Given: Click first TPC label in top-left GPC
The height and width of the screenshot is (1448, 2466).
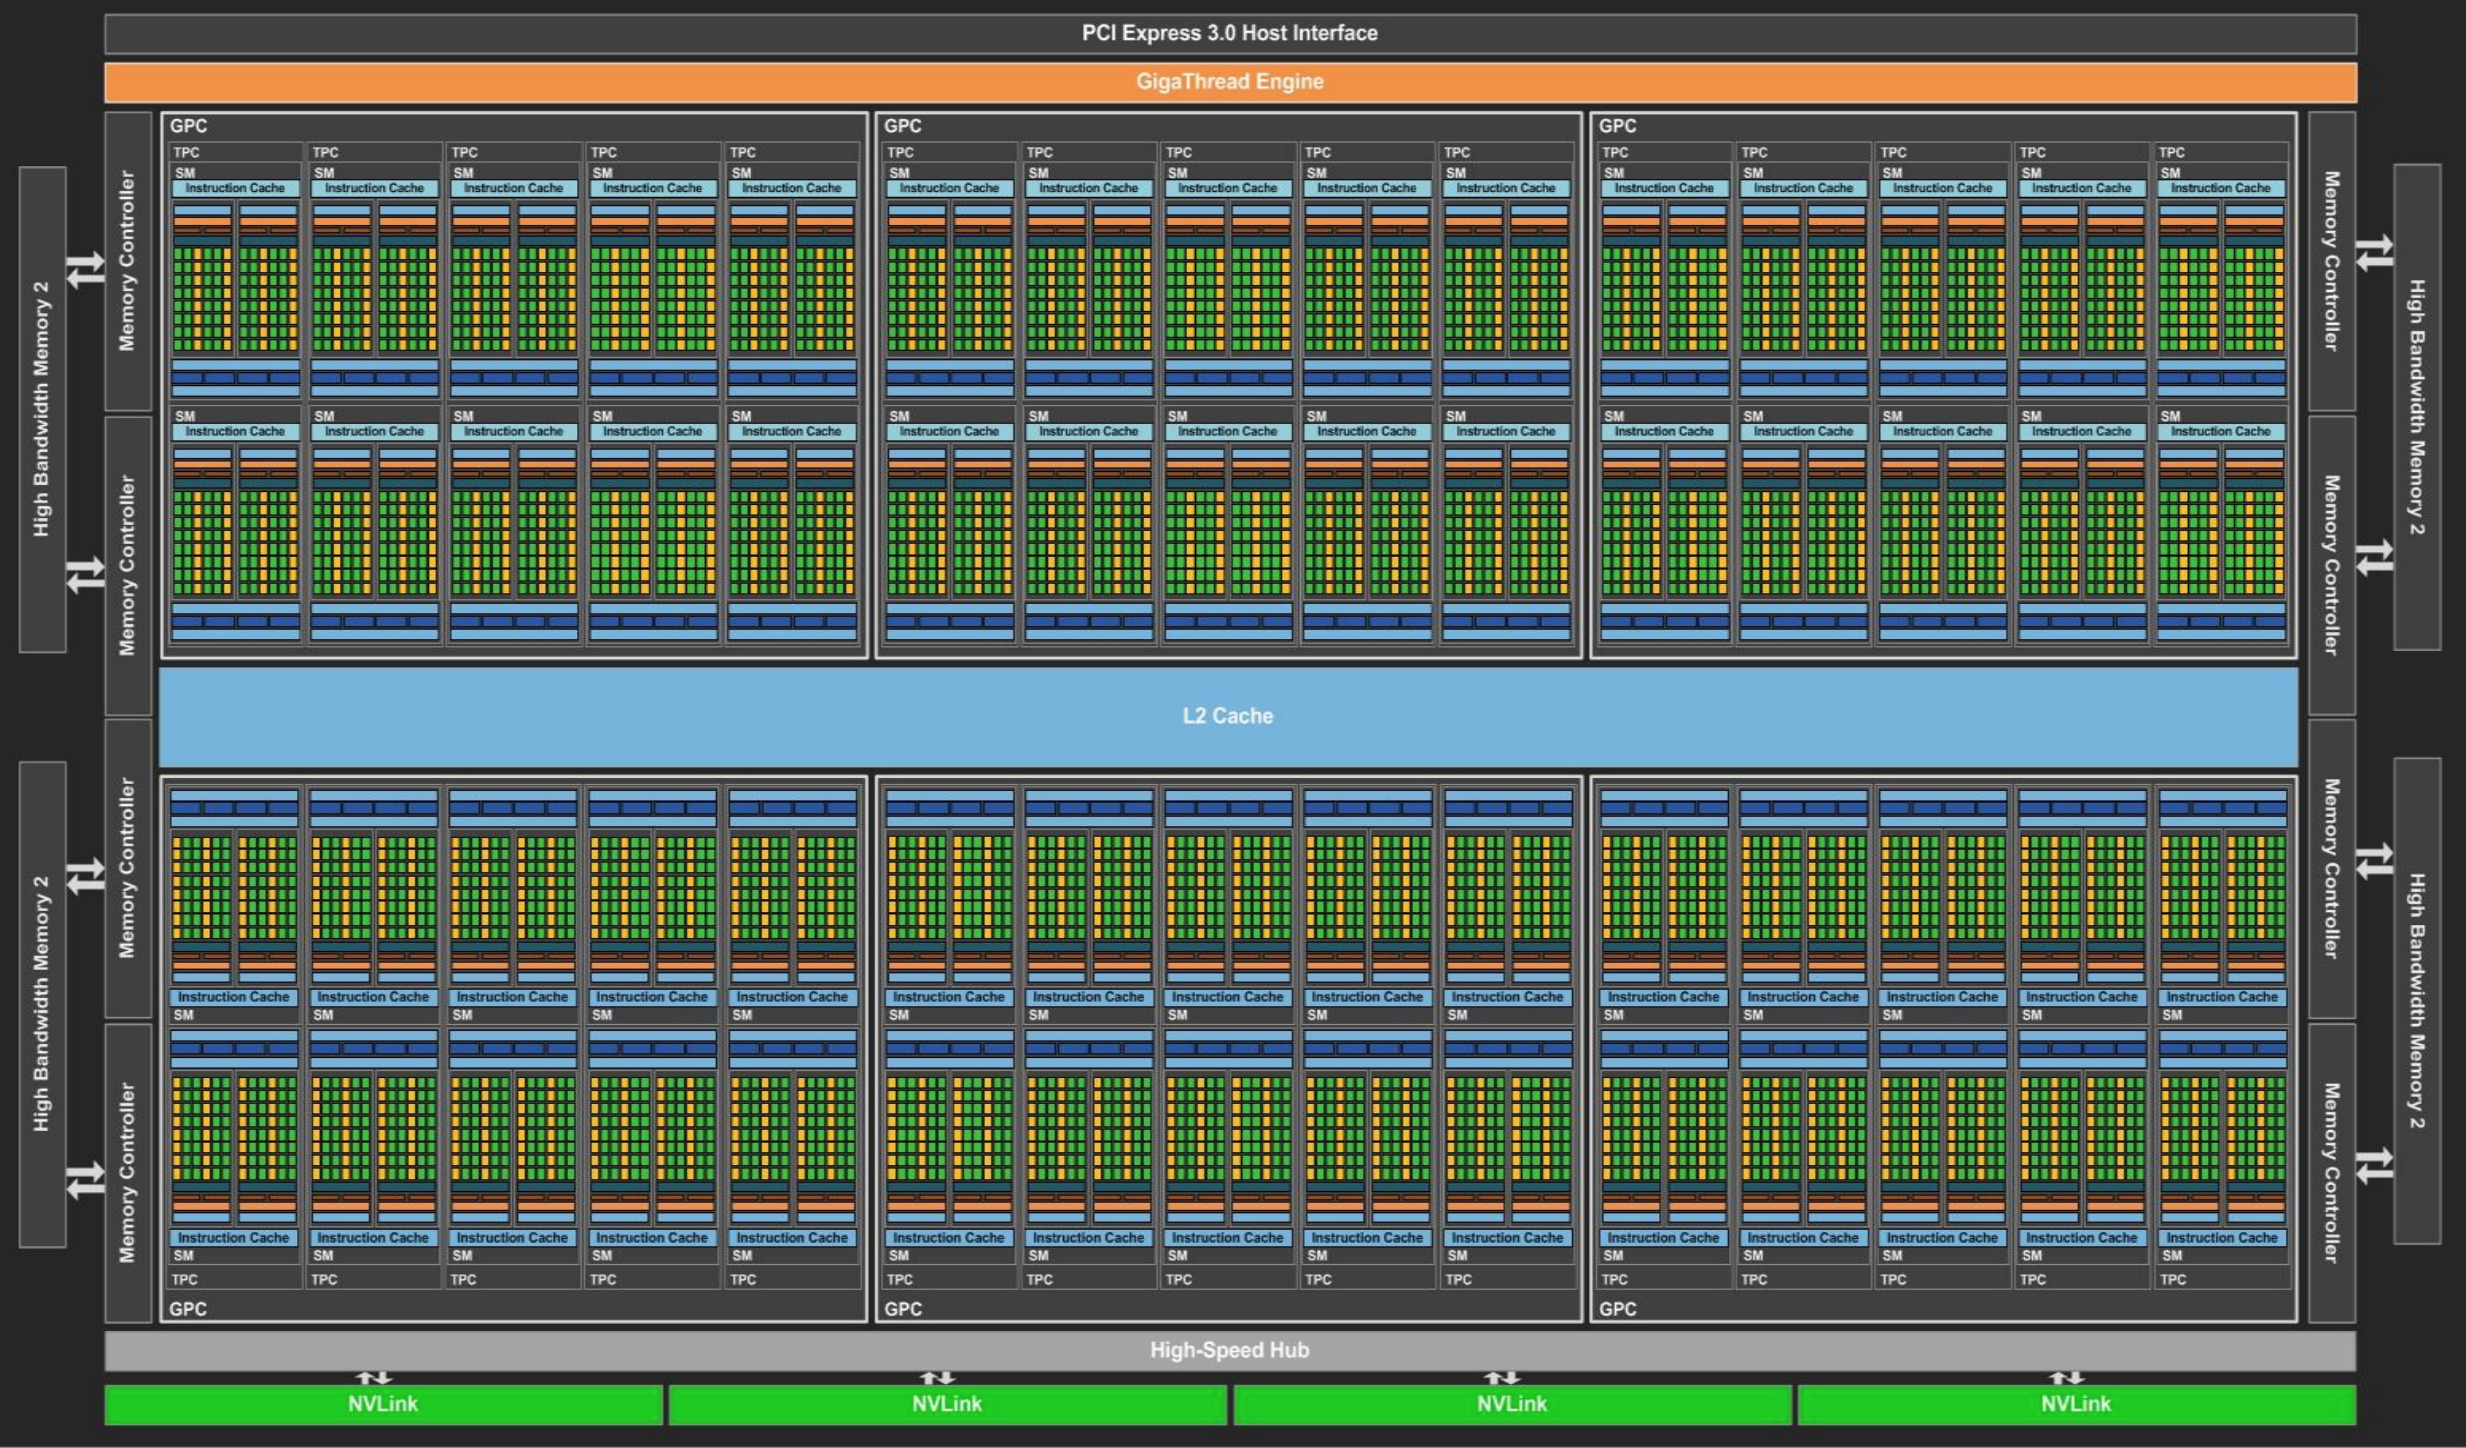Looking at the screenshot, I should (x=186, y=152).
